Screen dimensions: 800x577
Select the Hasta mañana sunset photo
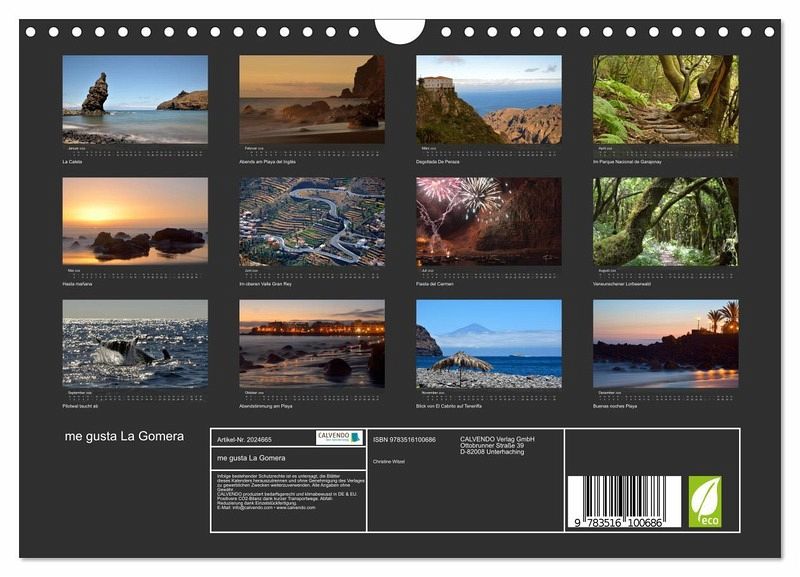pyautogui.click(x=135, y=221)
